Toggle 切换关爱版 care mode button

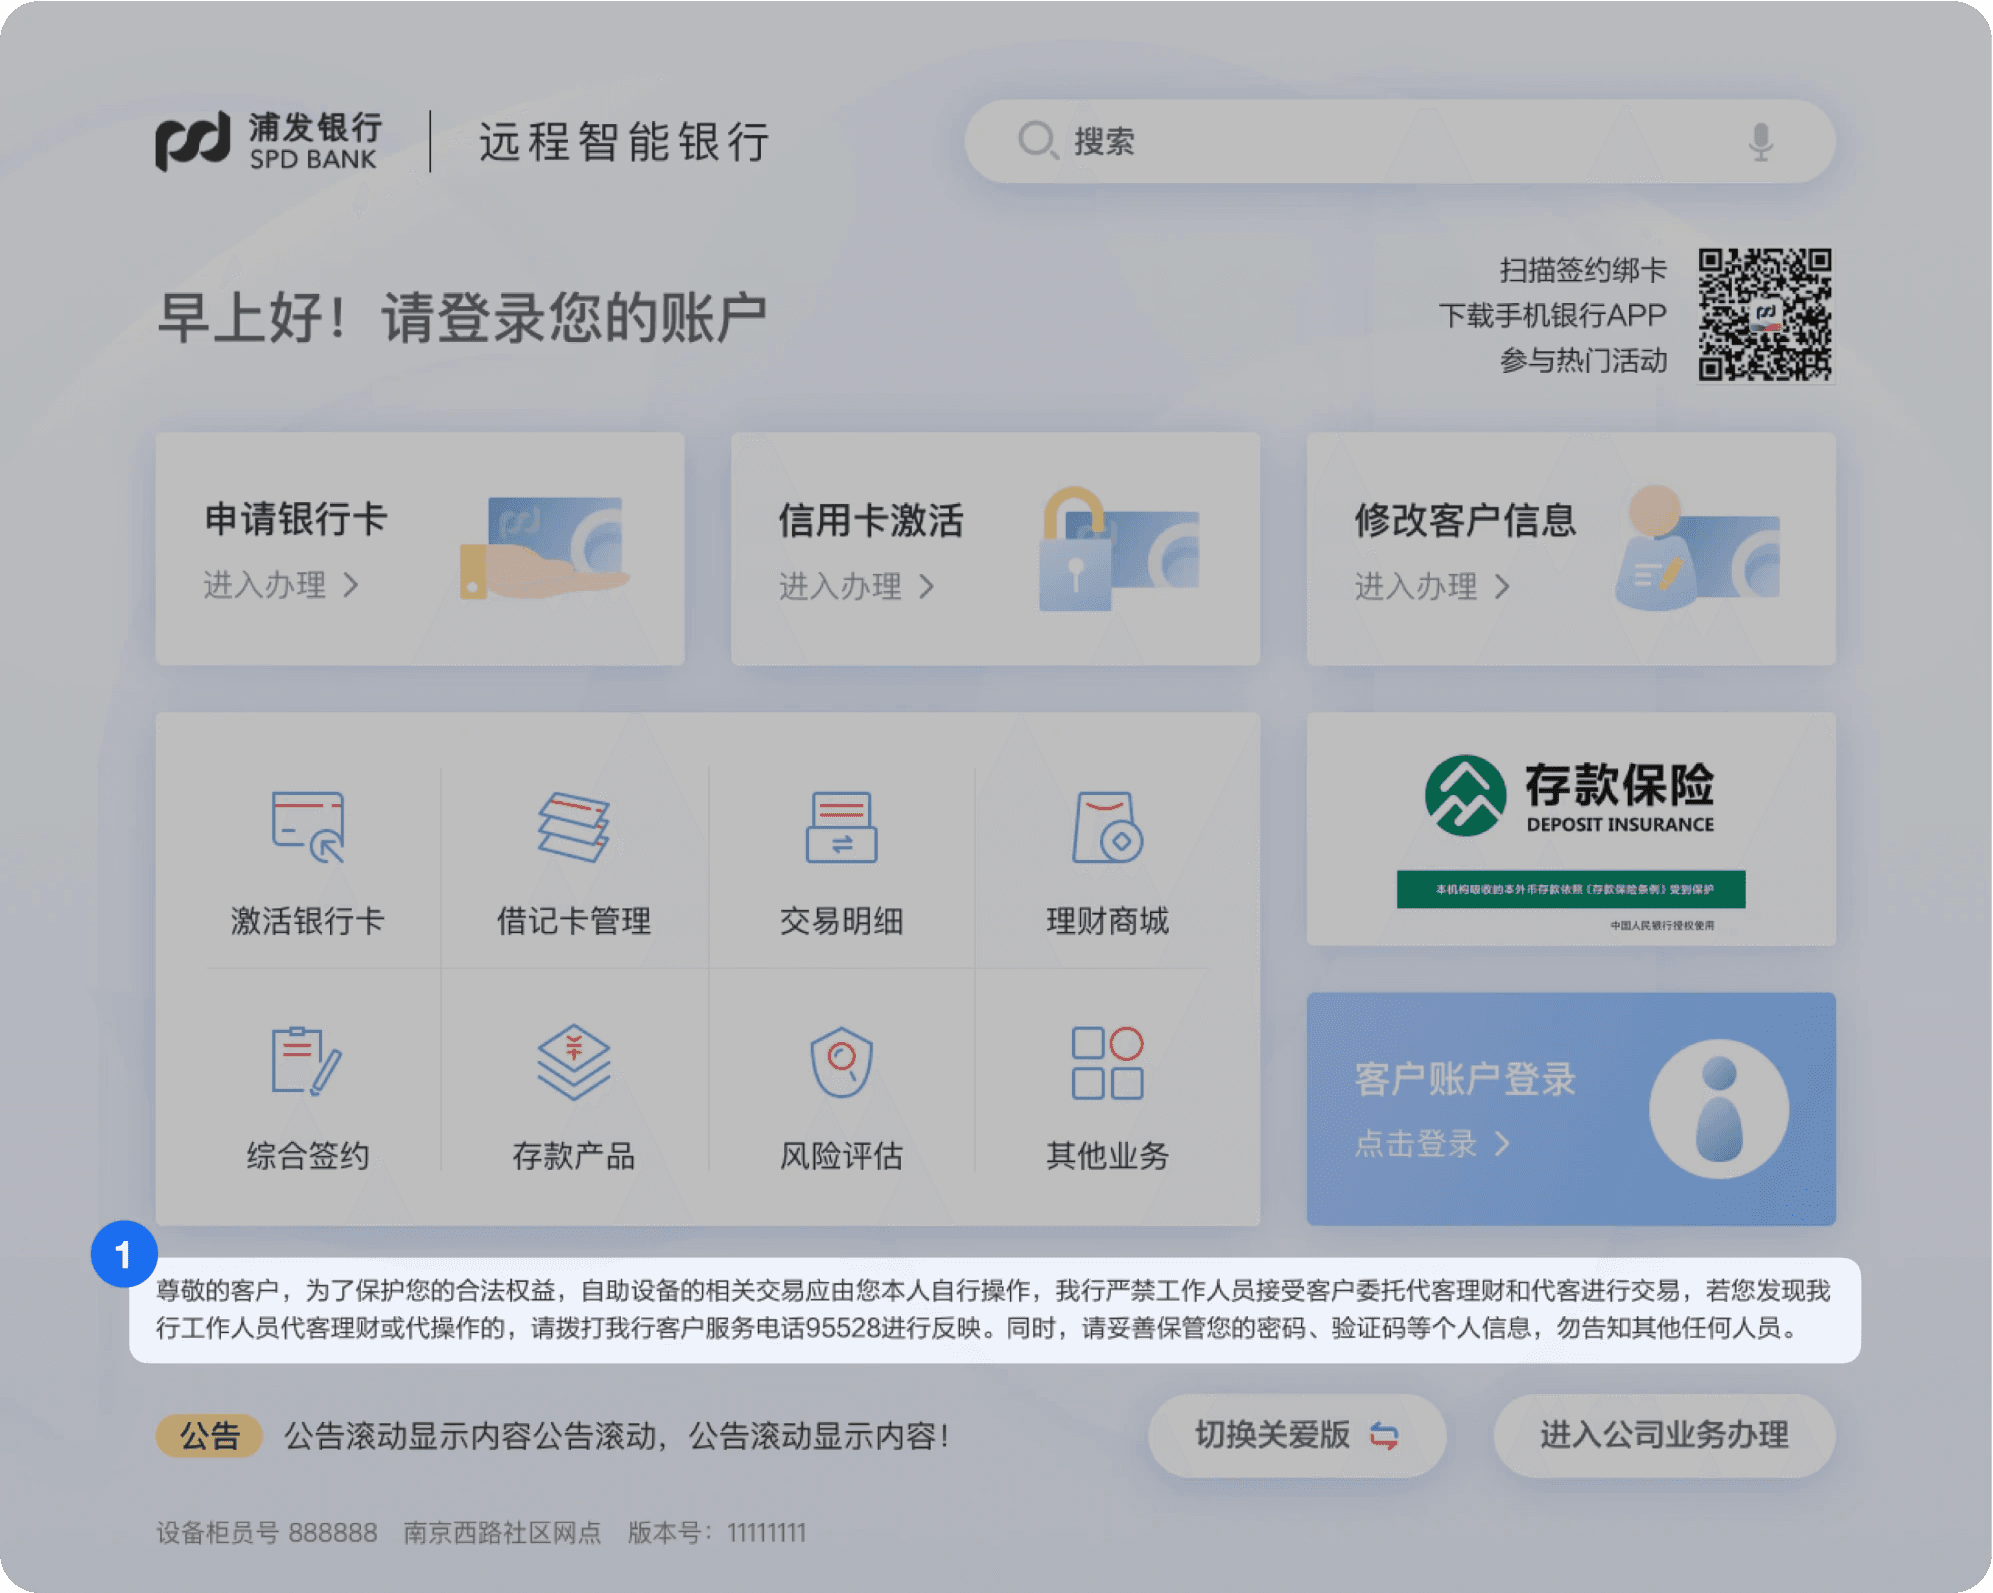point(1297,1435)
